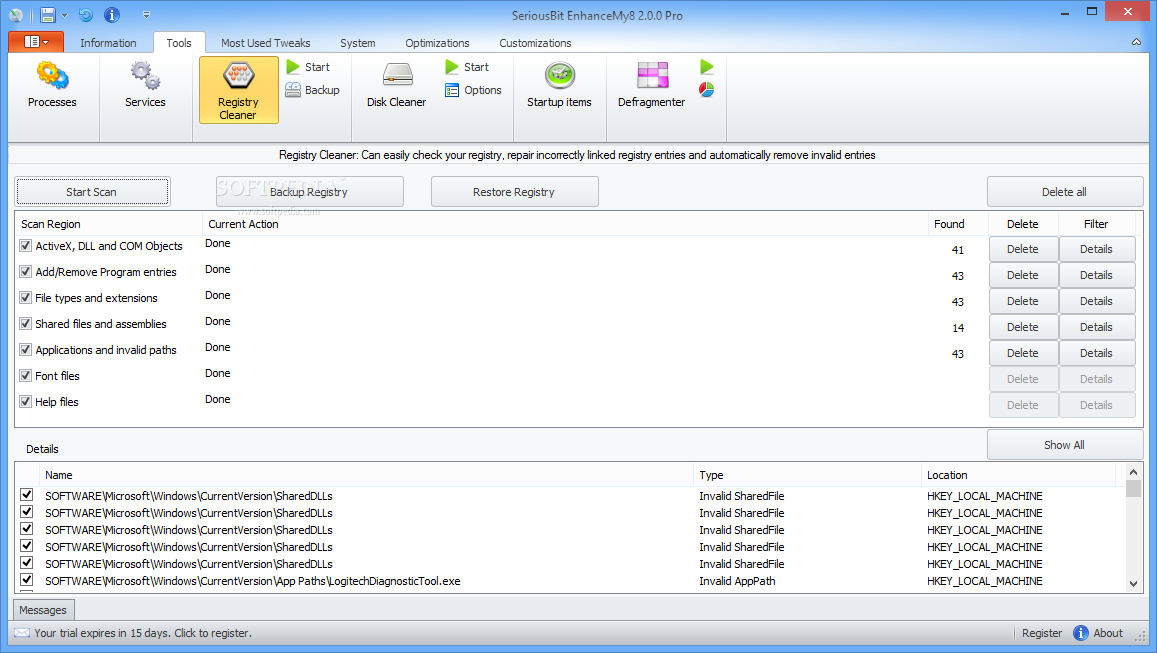The width and height of the screenshot is (1157, 653).
Task: Uncheck File types and extensions
Action: (x=26, y=297)
